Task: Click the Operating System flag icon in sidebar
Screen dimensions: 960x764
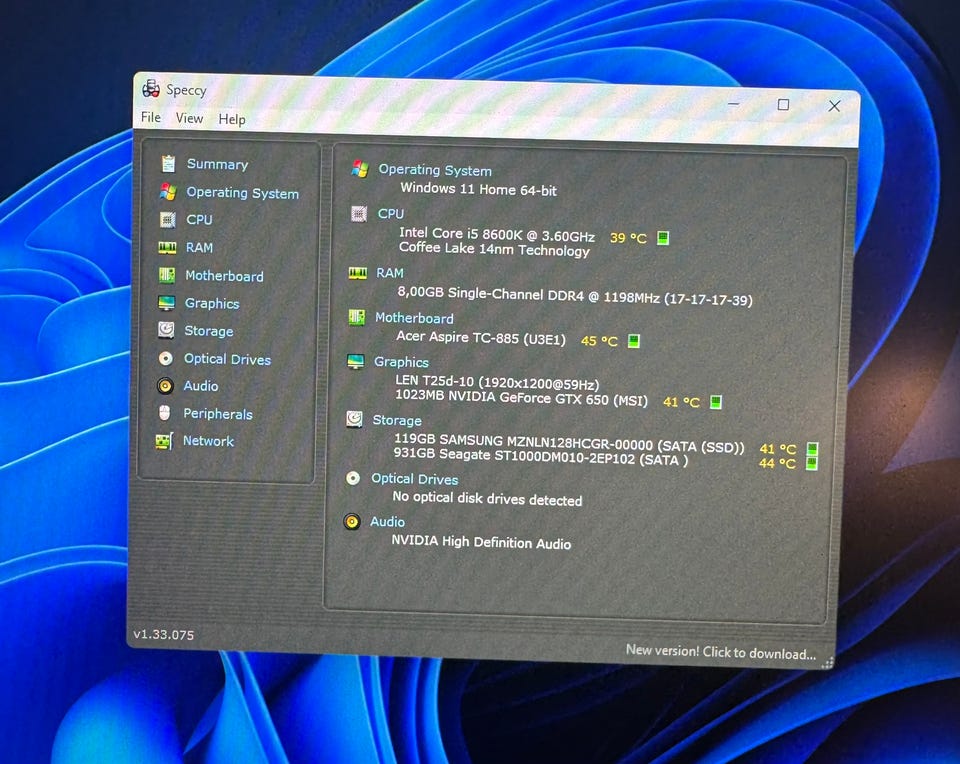Action: [x=168, y=192]
